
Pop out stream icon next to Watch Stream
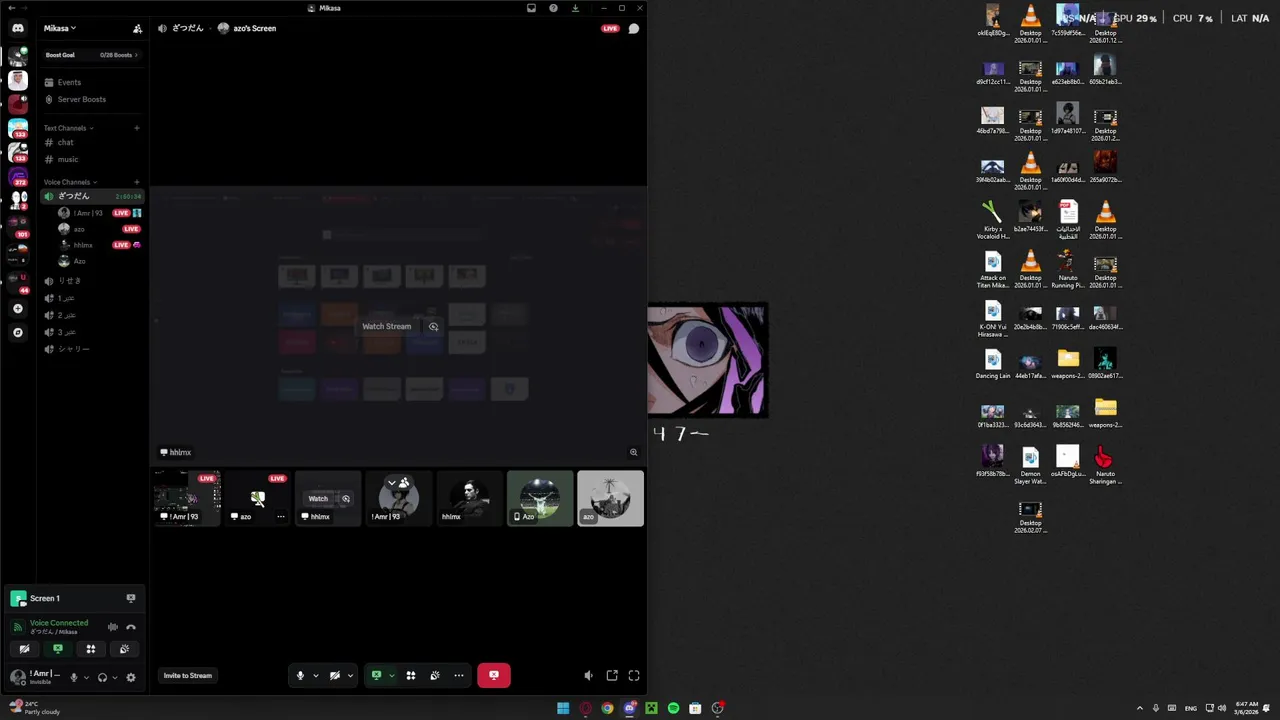click(433, 326)
